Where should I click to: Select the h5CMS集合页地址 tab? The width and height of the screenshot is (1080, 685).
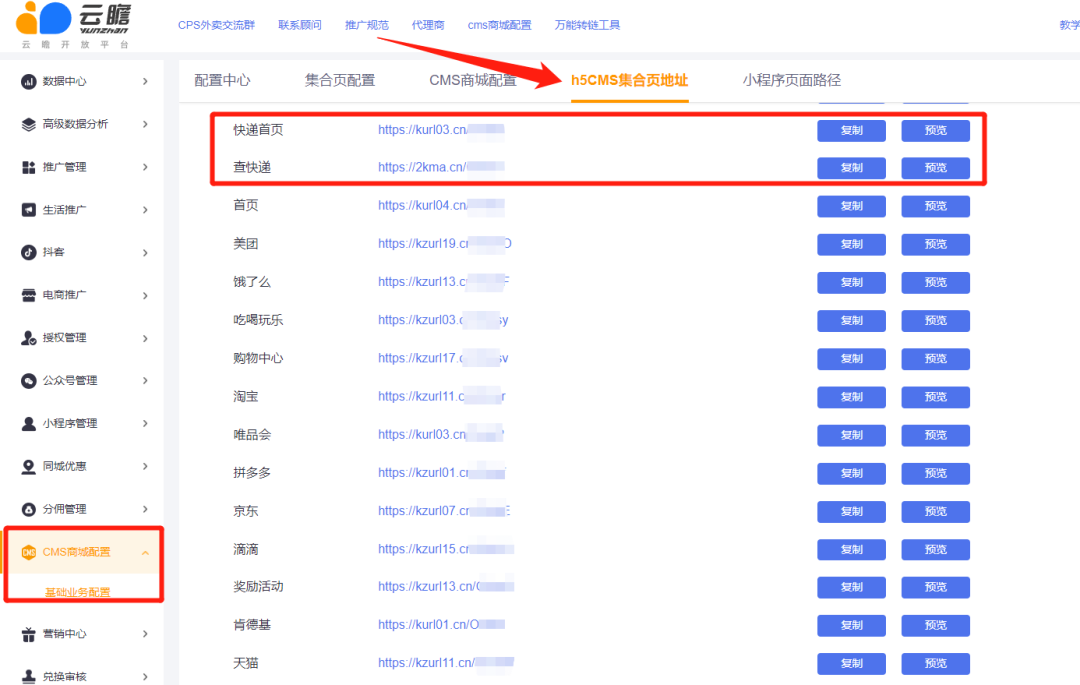pyautogui.click(x=630, y=81)
